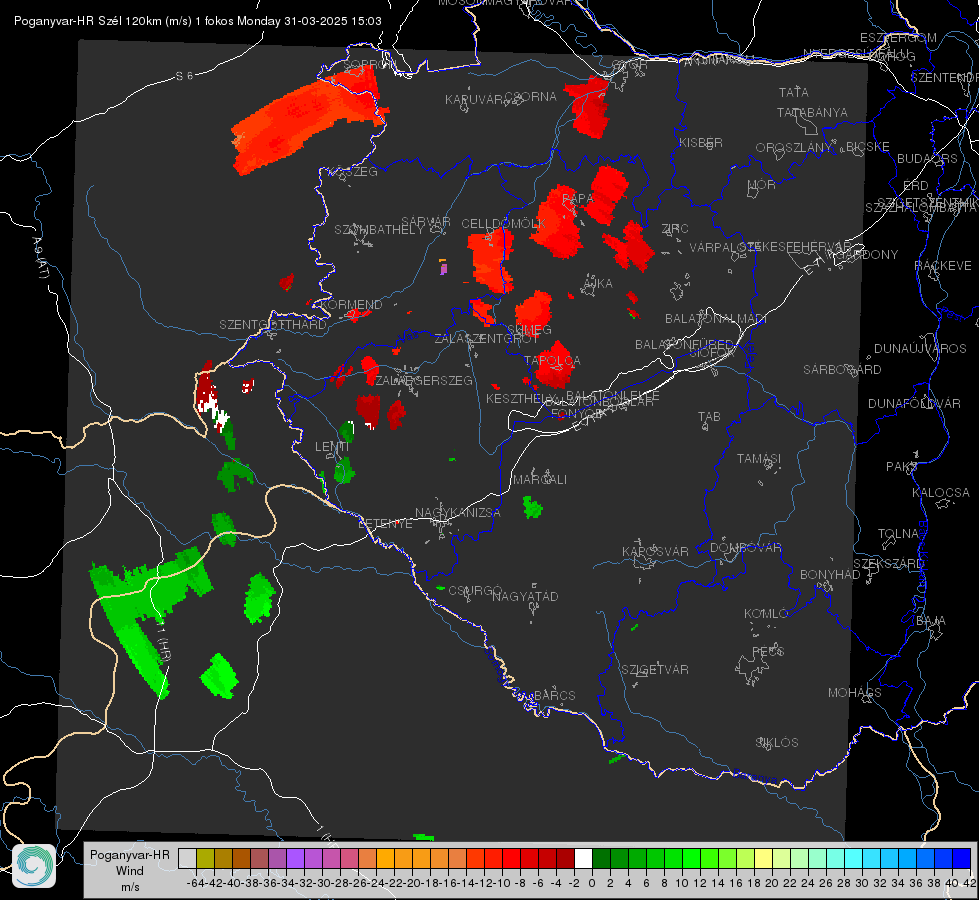Click the 'MOHACS' city label

pyautogui.click(x=855, y=693)
